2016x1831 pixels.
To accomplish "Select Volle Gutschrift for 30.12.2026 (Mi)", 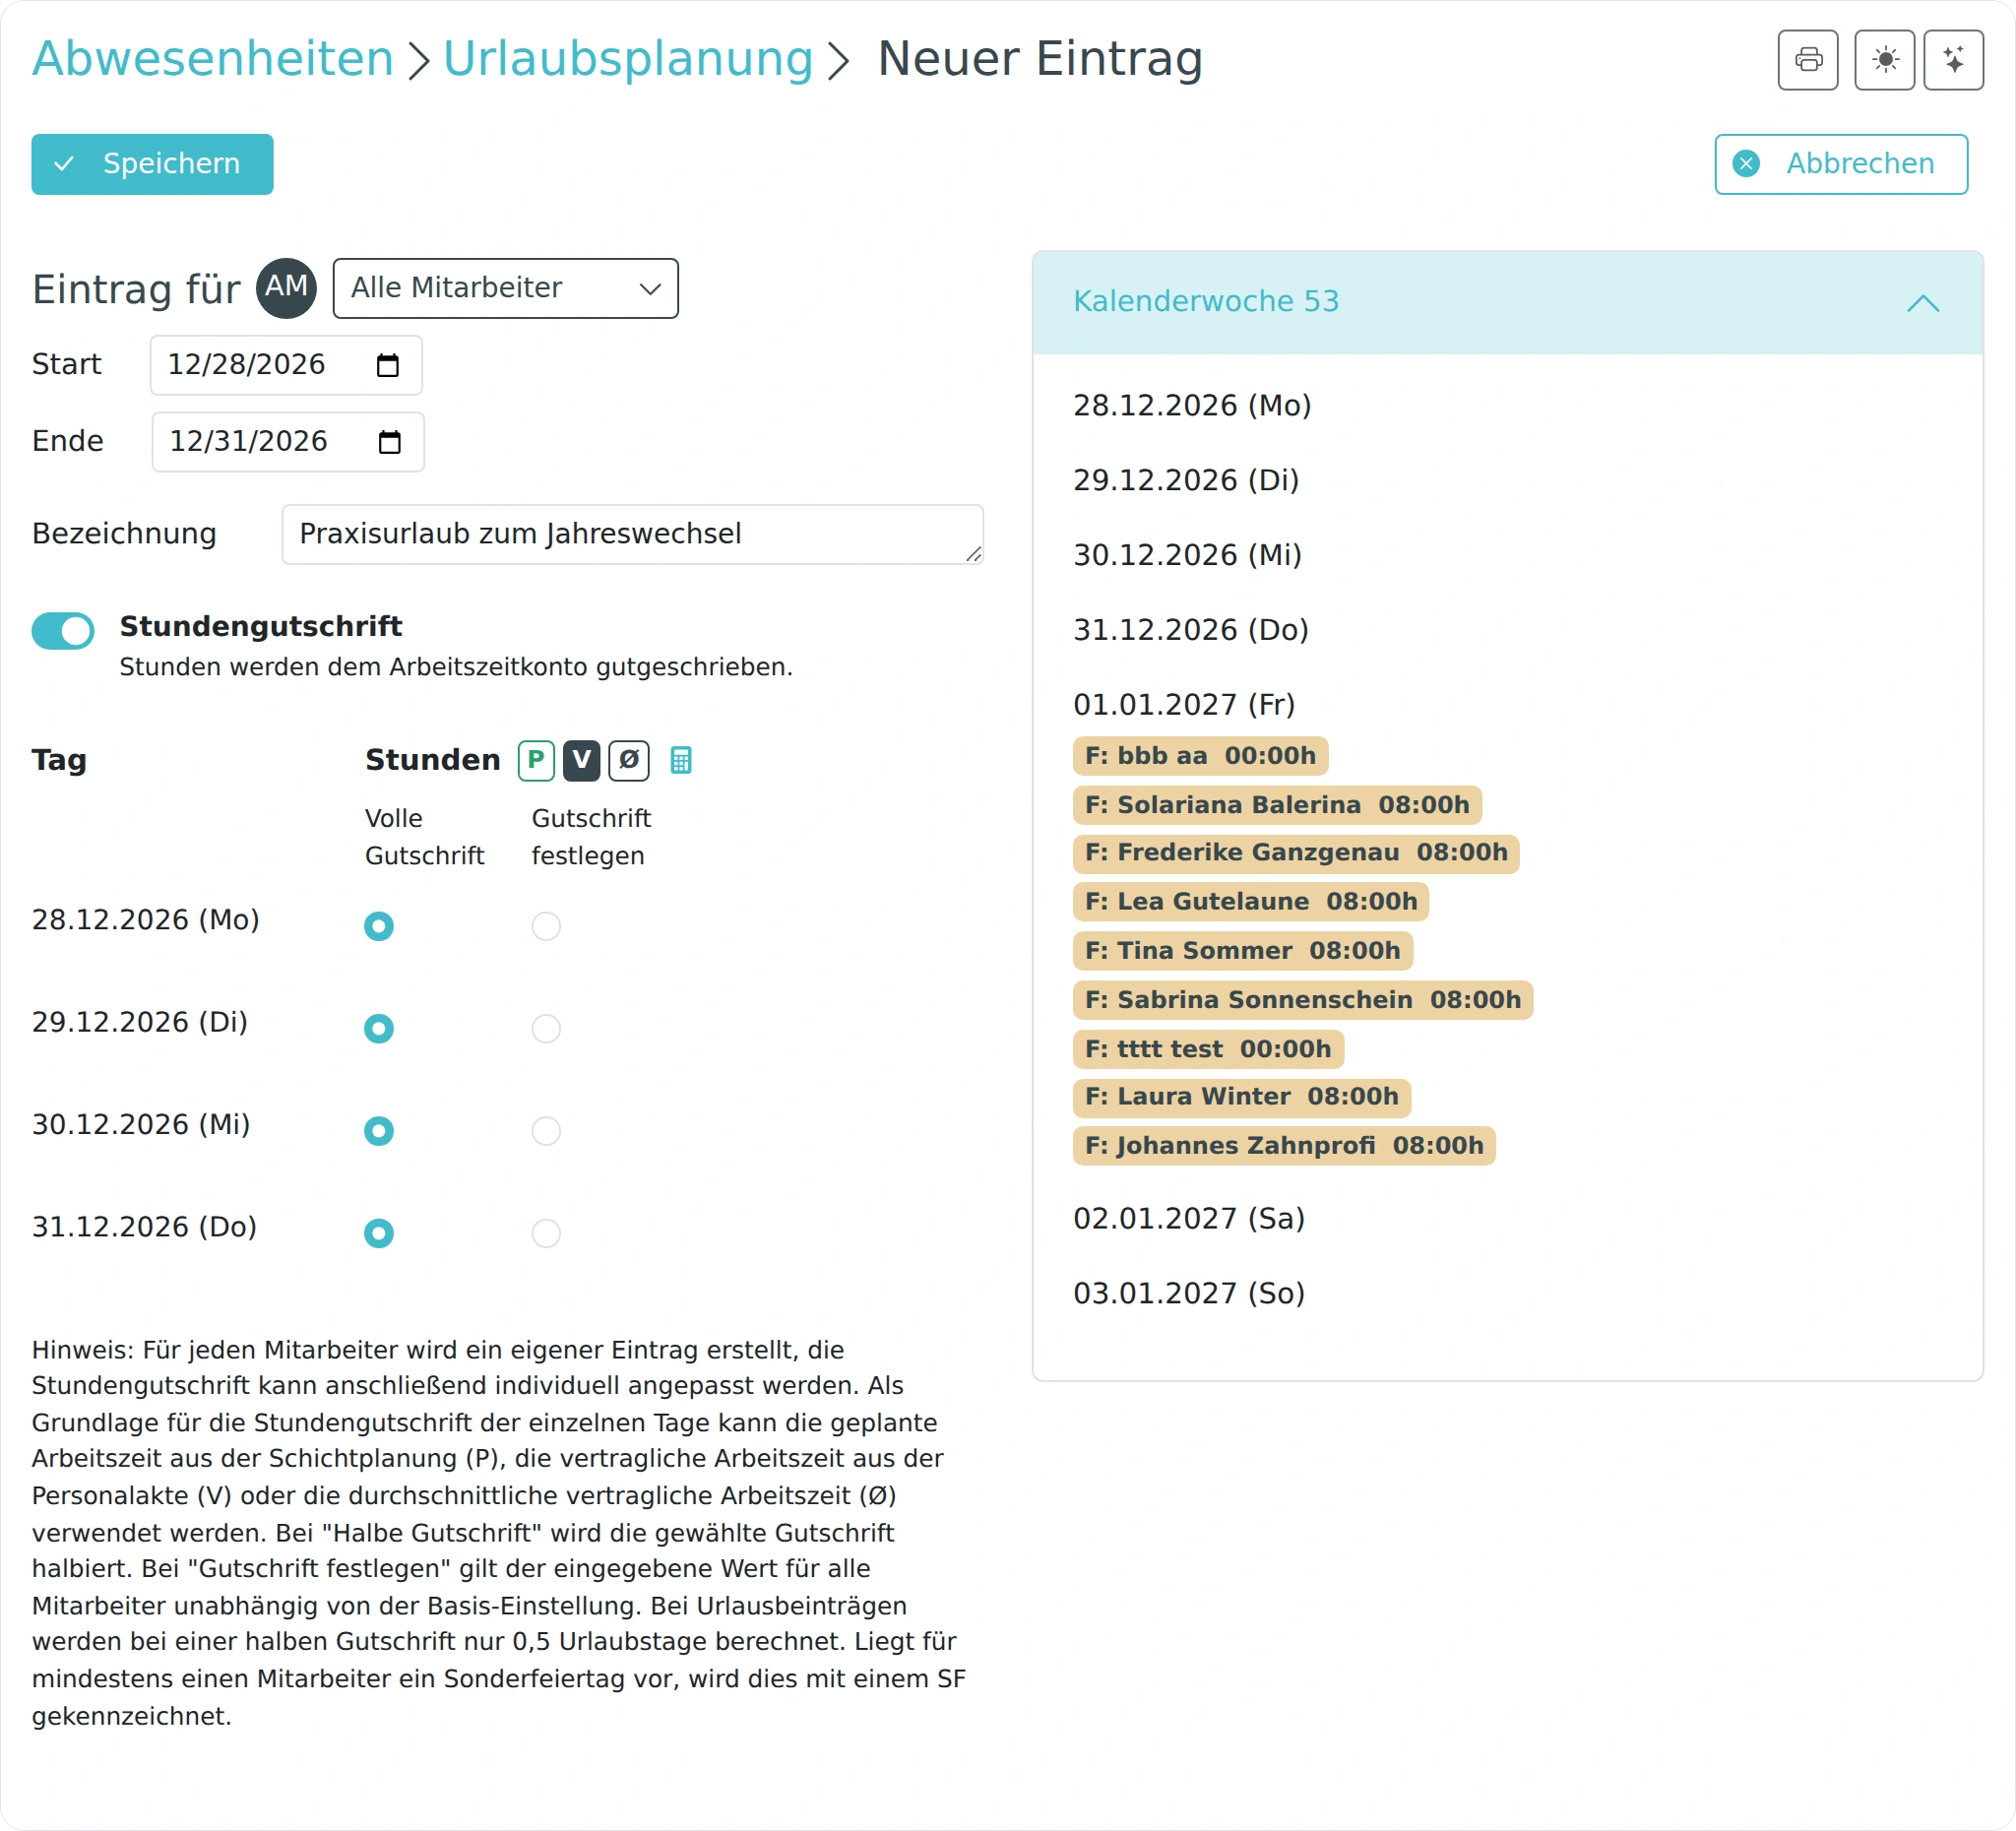I will point(379,1131).
